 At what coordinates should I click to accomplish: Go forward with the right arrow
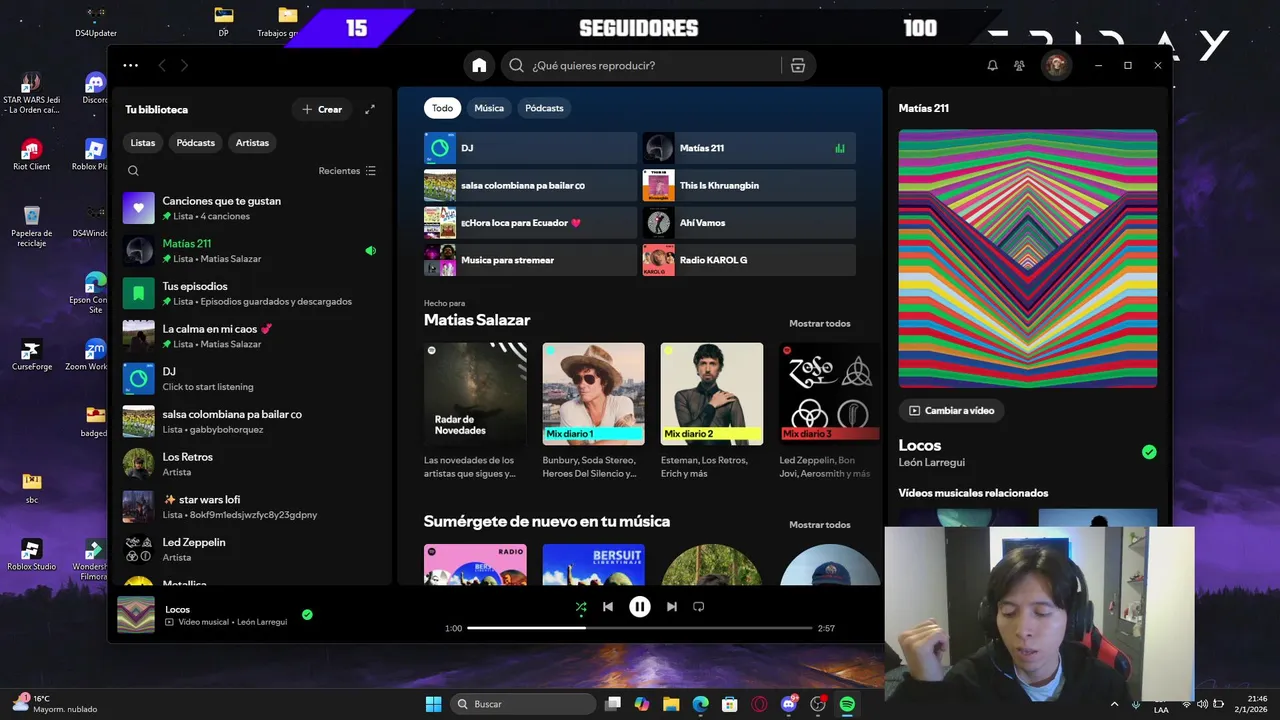(184, 65)
